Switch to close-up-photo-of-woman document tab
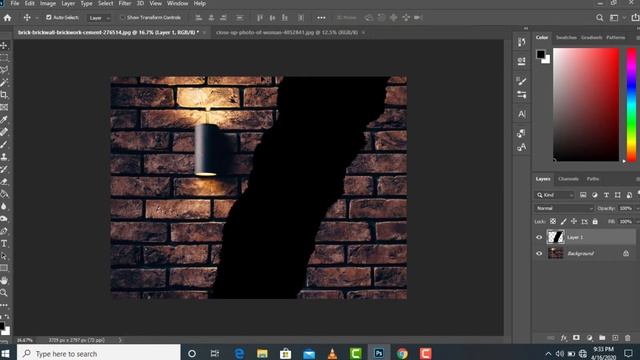Image resolution: width=640 pixels, height=360 pixels. [287, 32]
